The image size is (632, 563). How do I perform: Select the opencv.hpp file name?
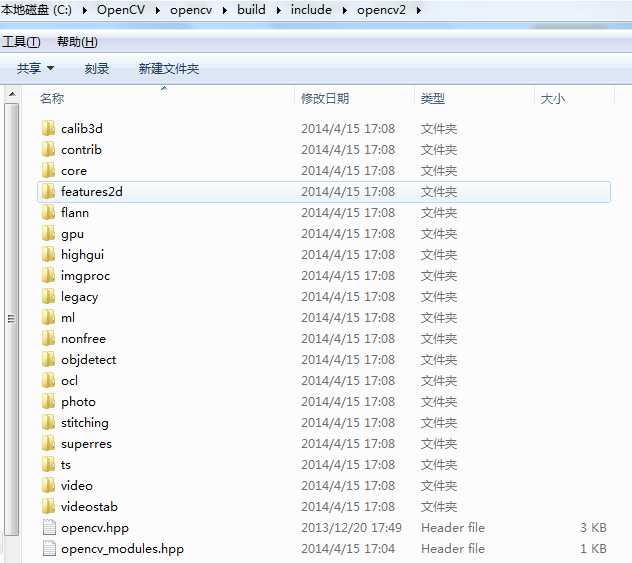pyautogui.click(x=95, y=528)
